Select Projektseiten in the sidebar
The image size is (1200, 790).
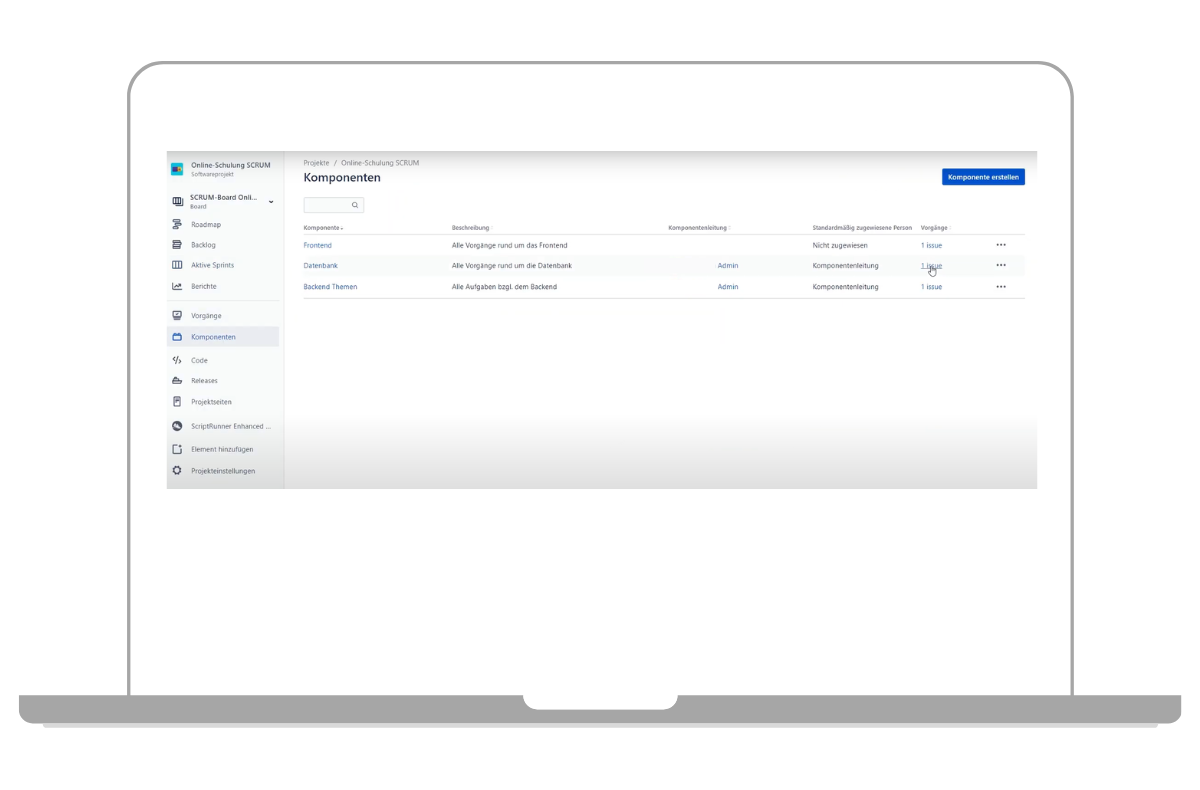coord(211,402)
